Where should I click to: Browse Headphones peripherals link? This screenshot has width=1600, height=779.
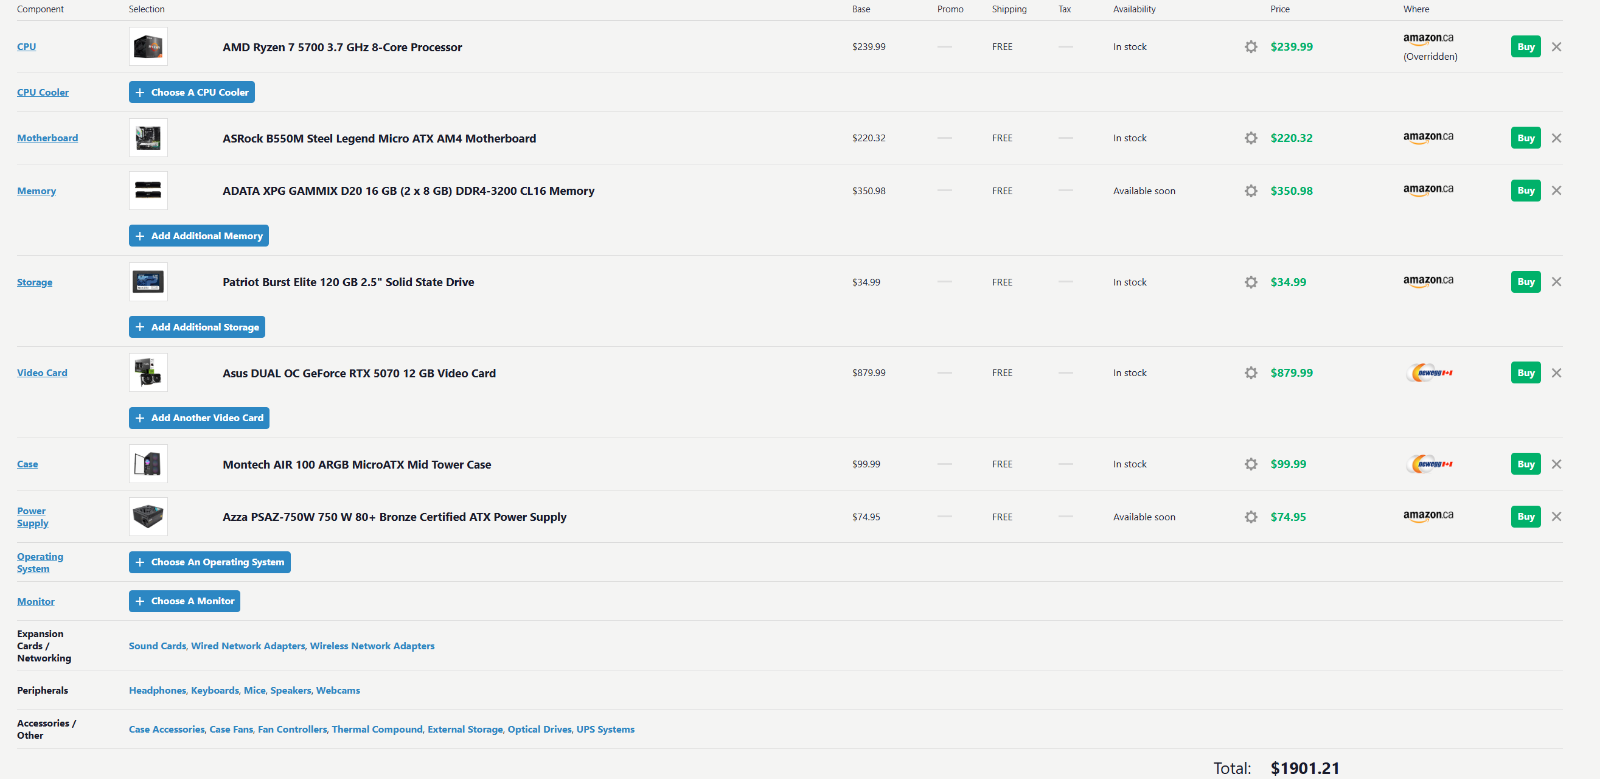pos(157,690)
